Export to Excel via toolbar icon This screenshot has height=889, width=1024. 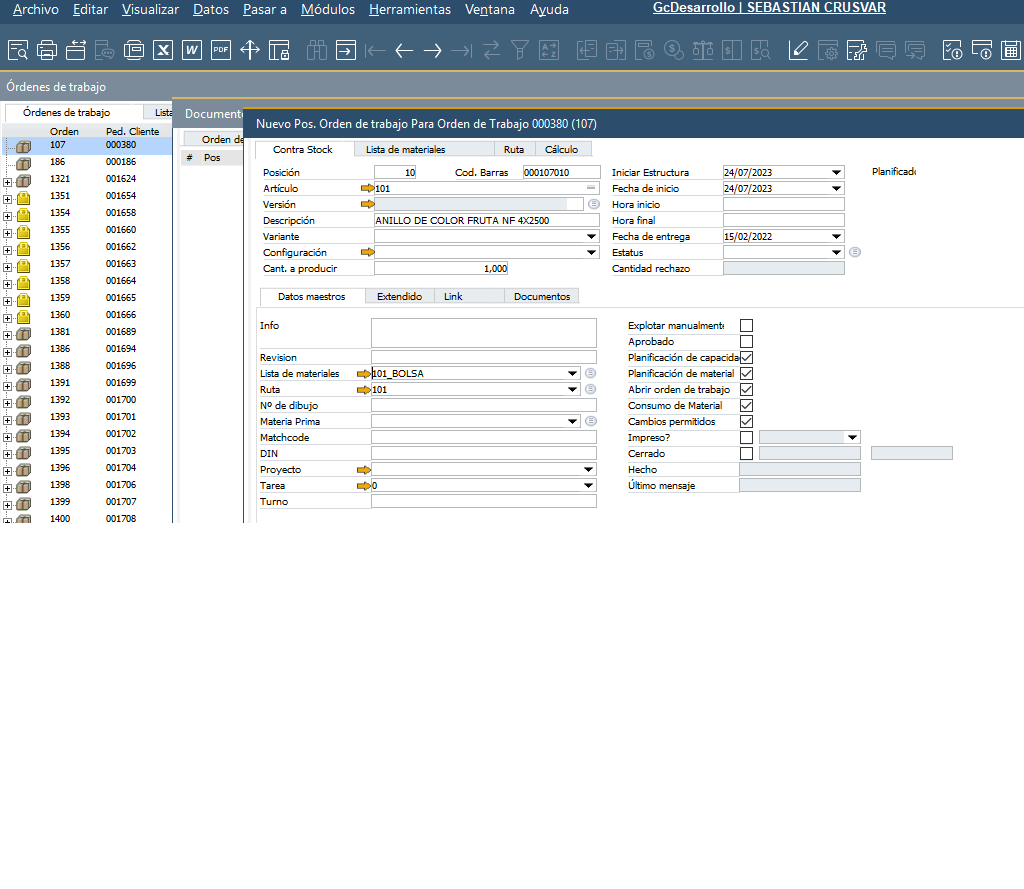[x=163, y=50]
